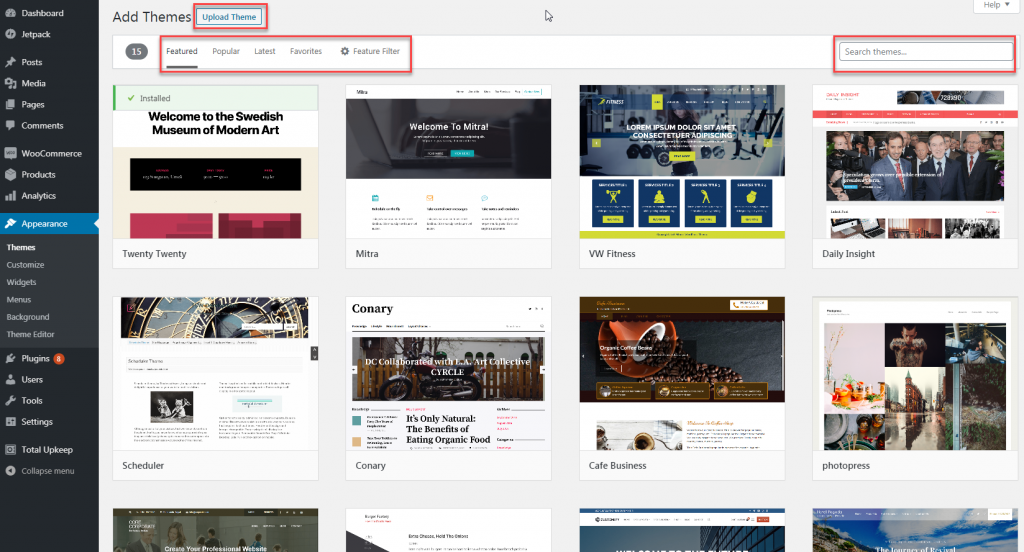Open Media library icon in sidebar
1024x552 pixels.
click(x=10, y=83)
